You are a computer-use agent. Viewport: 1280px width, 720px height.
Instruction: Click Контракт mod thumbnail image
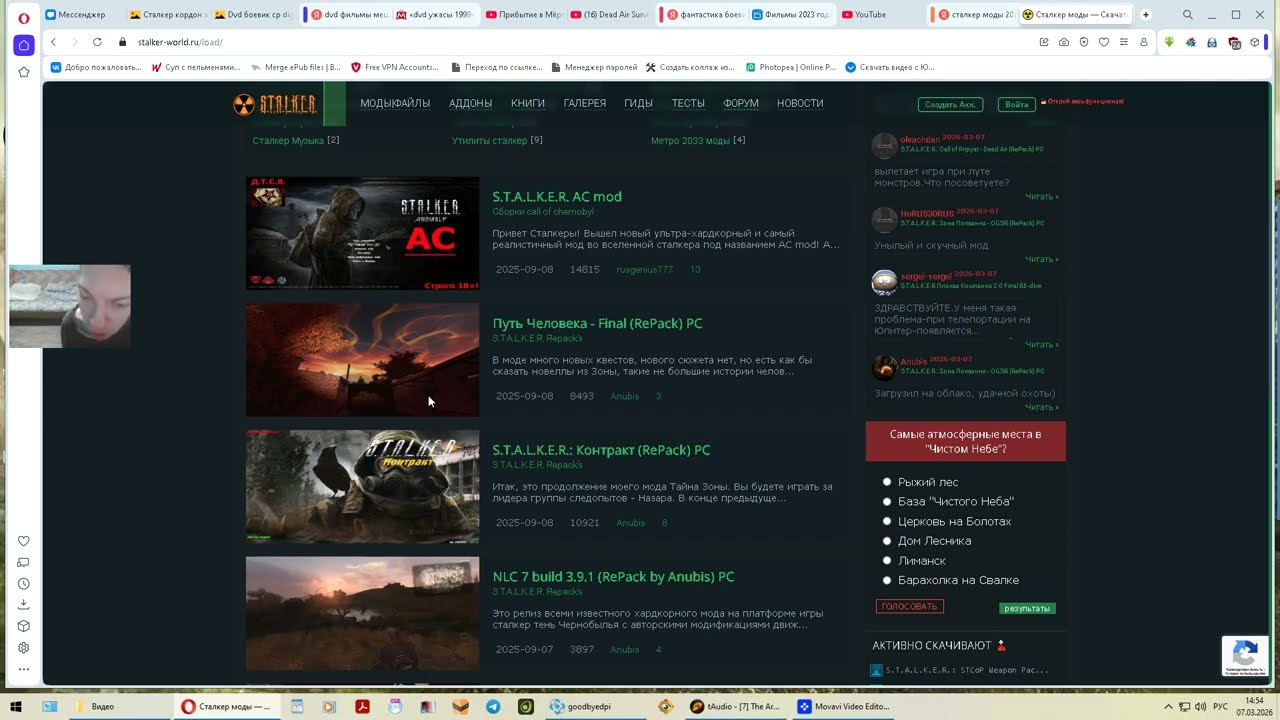pyautogui.click(x=363, y=487)
